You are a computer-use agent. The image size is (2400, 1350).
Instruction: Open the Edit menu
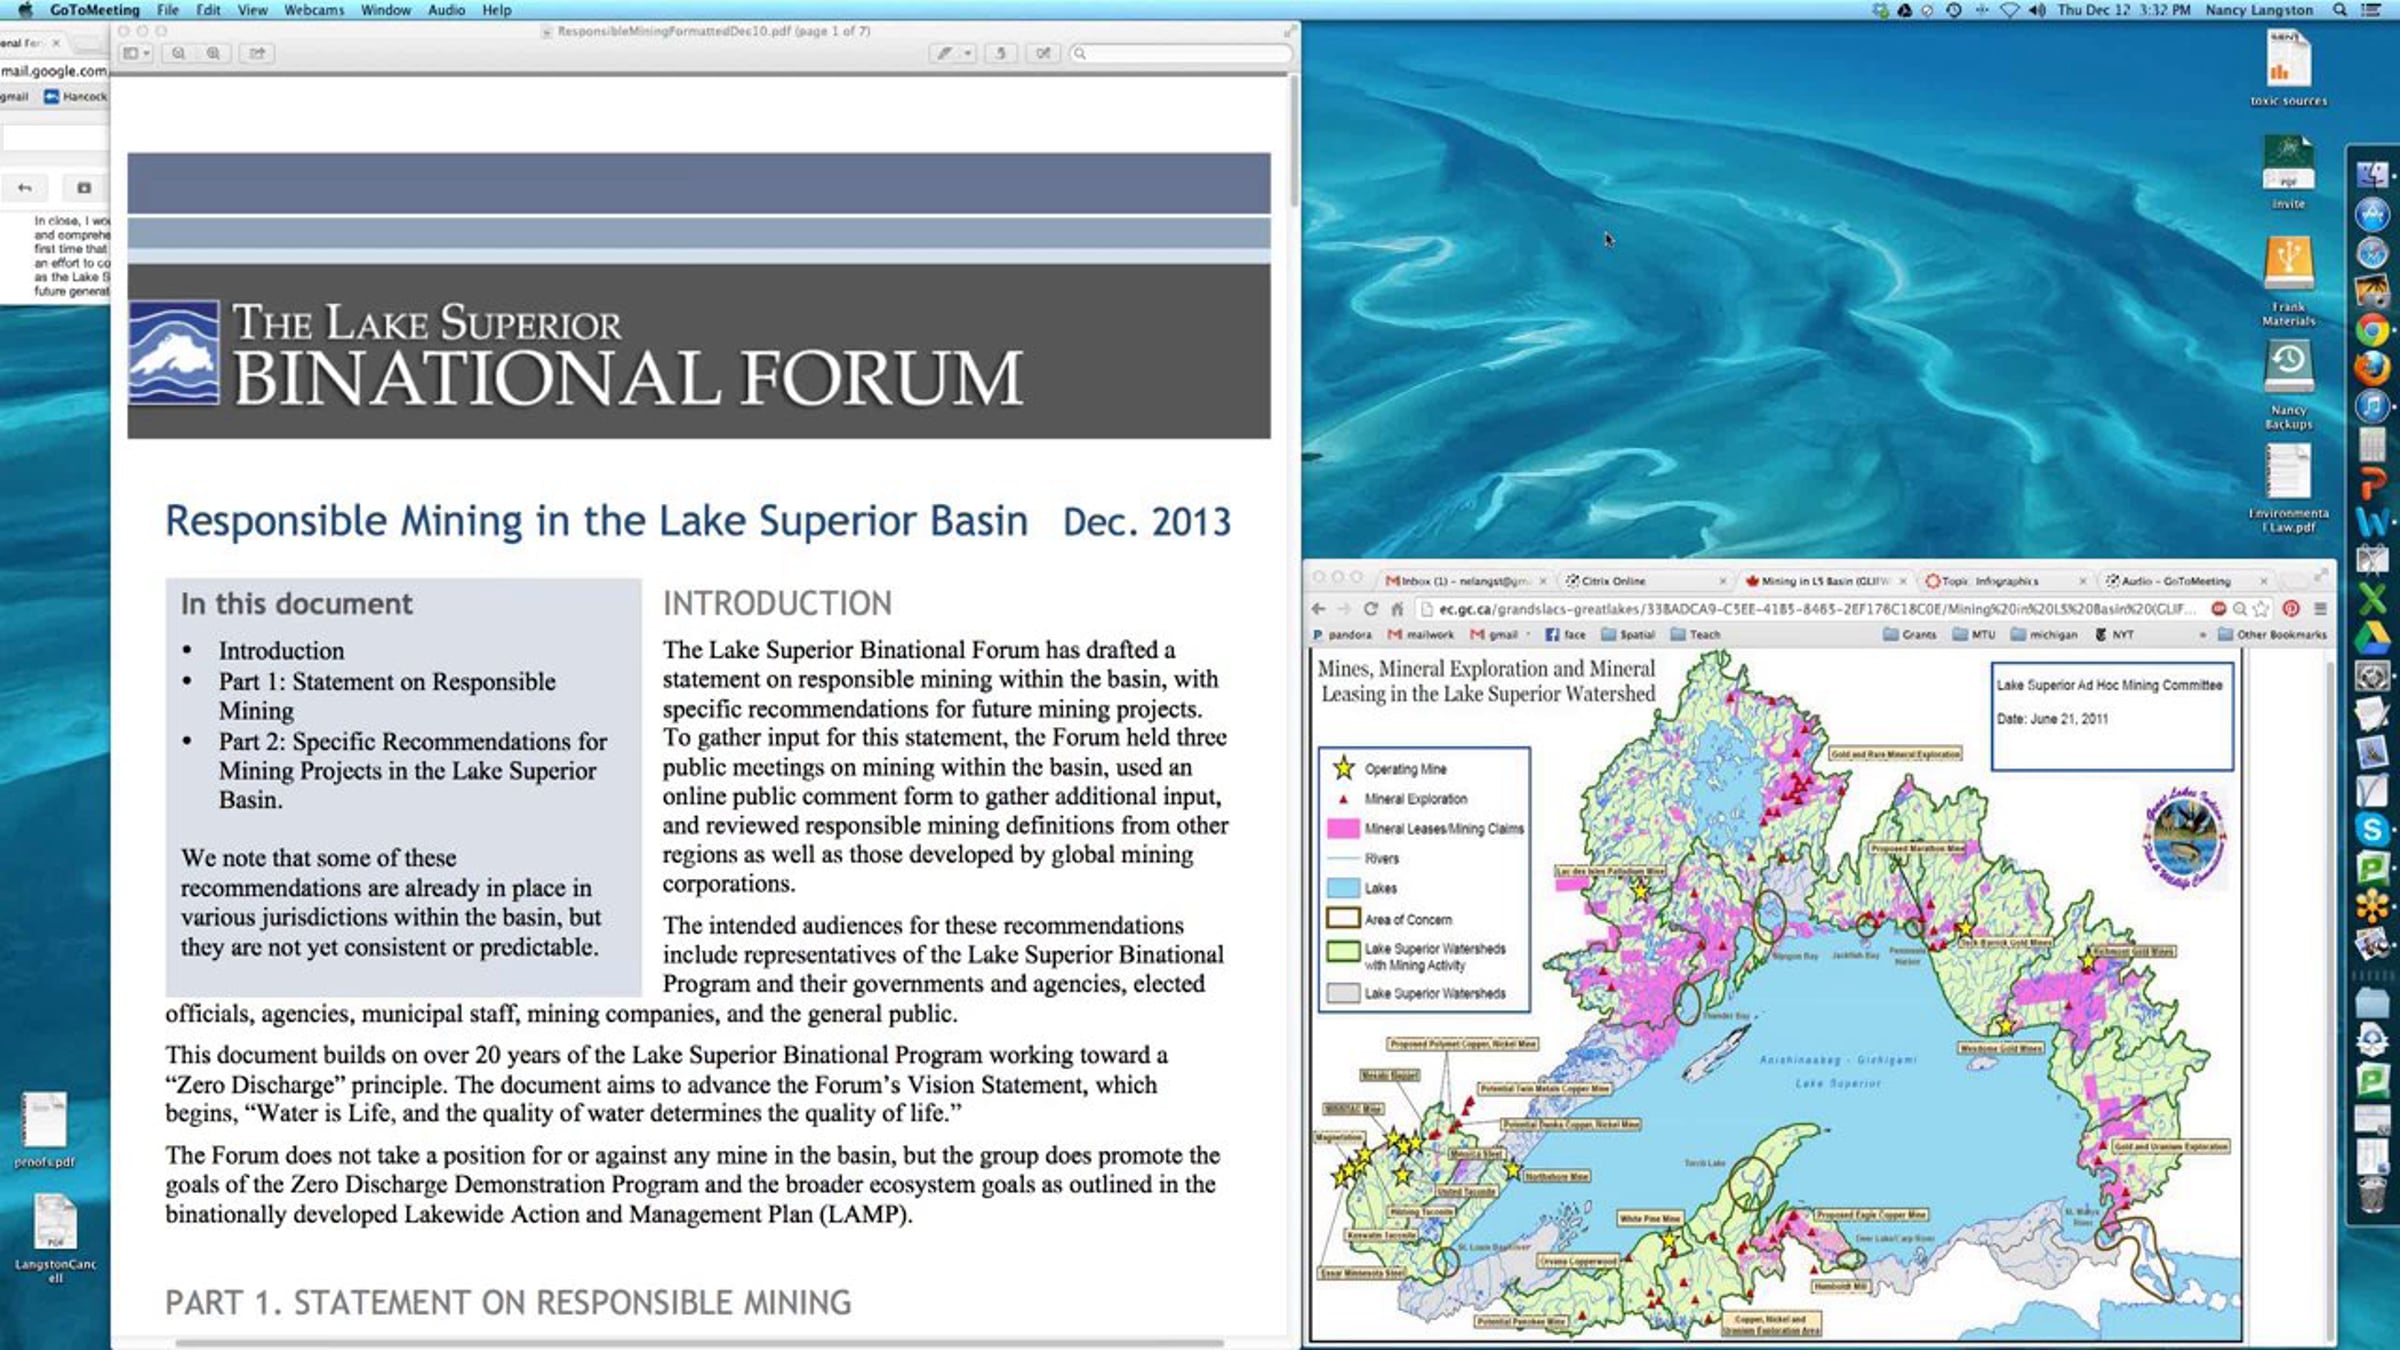point(208,10)
